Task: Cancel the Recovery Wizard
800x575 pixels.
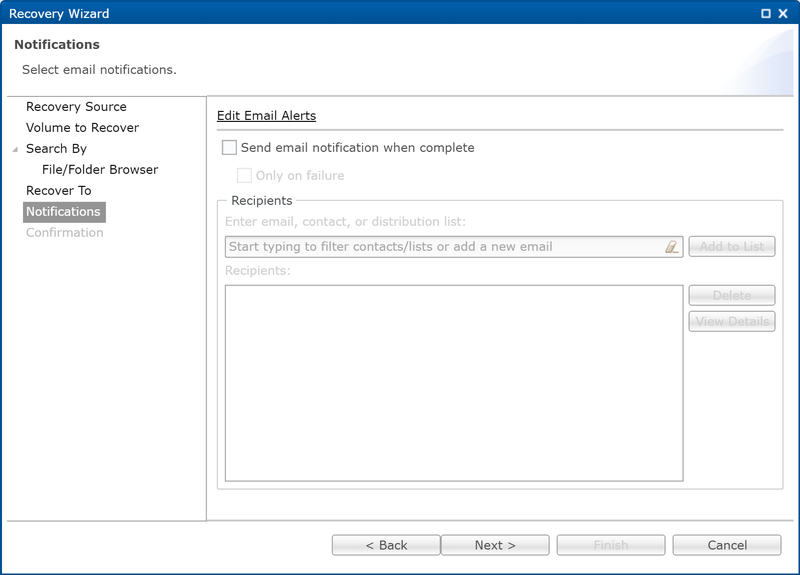Action: point(727,545)
